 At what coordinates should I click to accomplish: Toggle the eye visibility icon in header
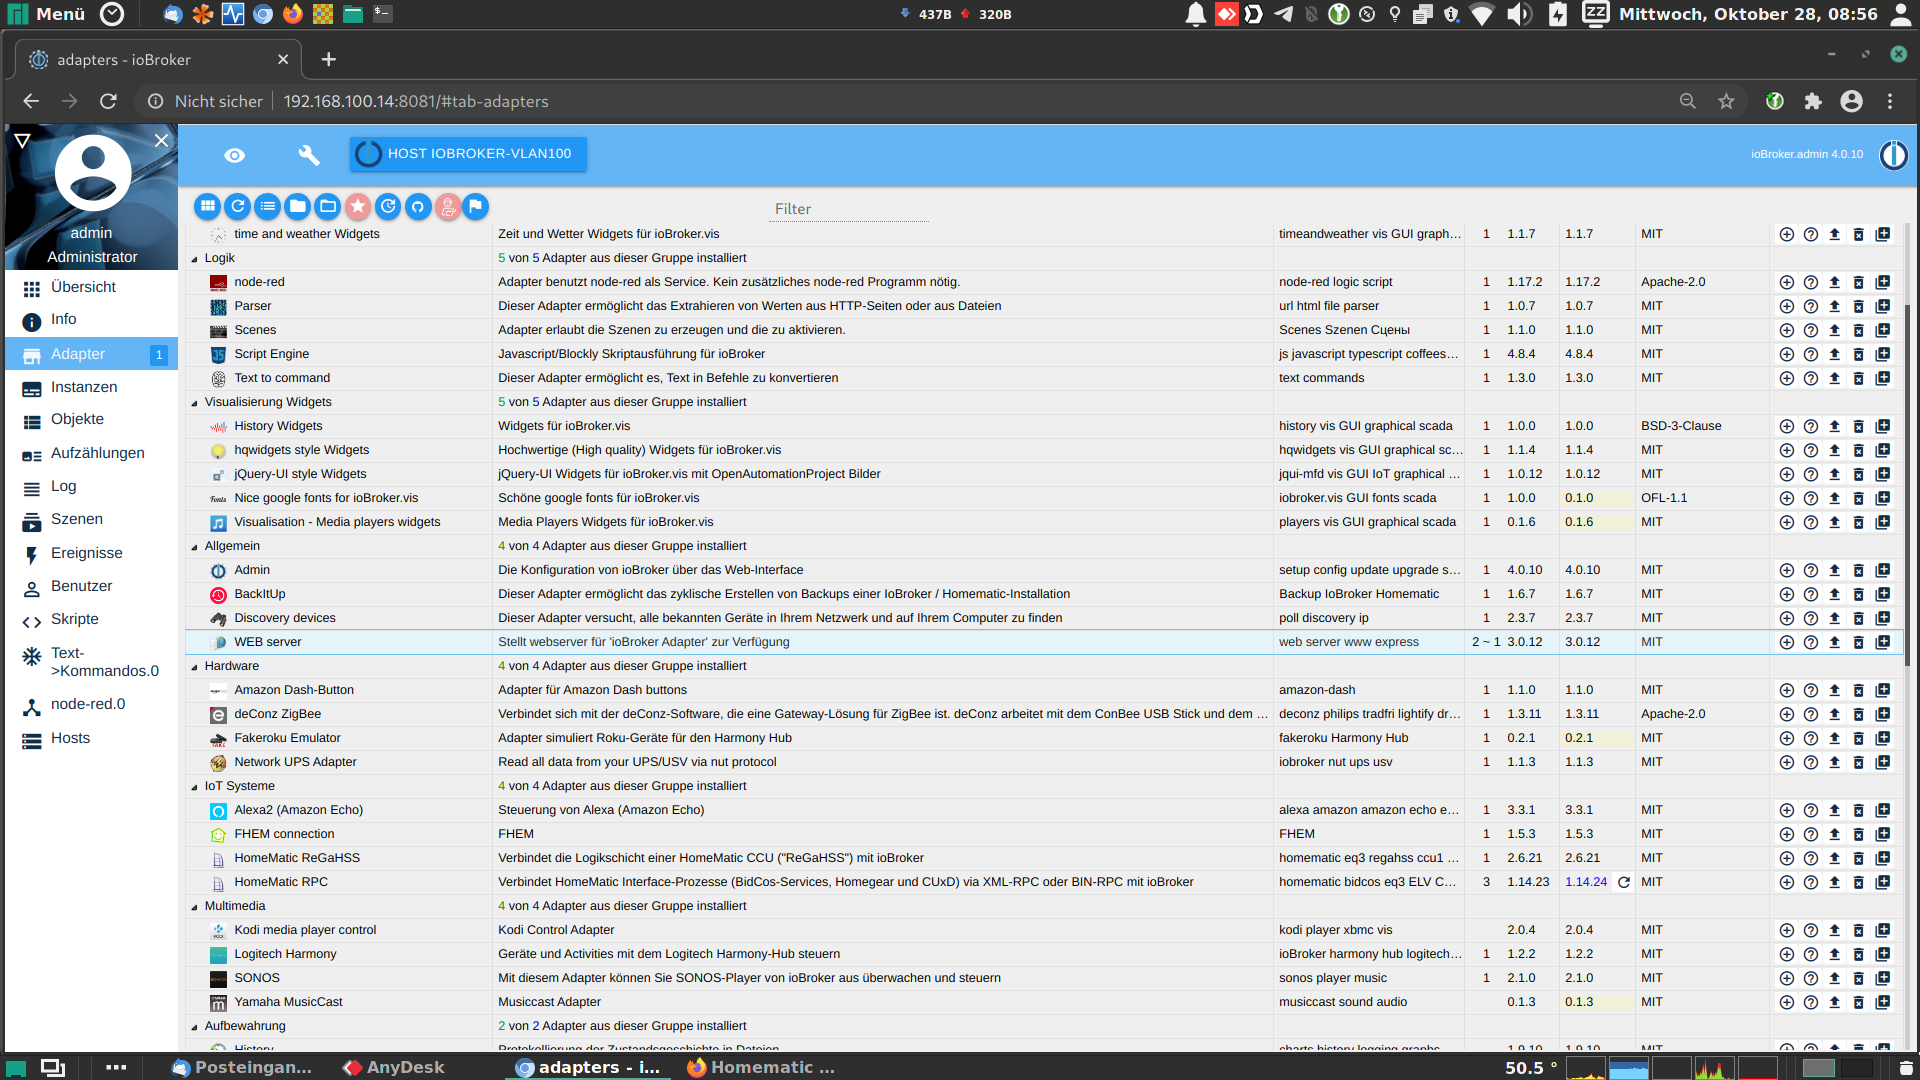[234, 155]
